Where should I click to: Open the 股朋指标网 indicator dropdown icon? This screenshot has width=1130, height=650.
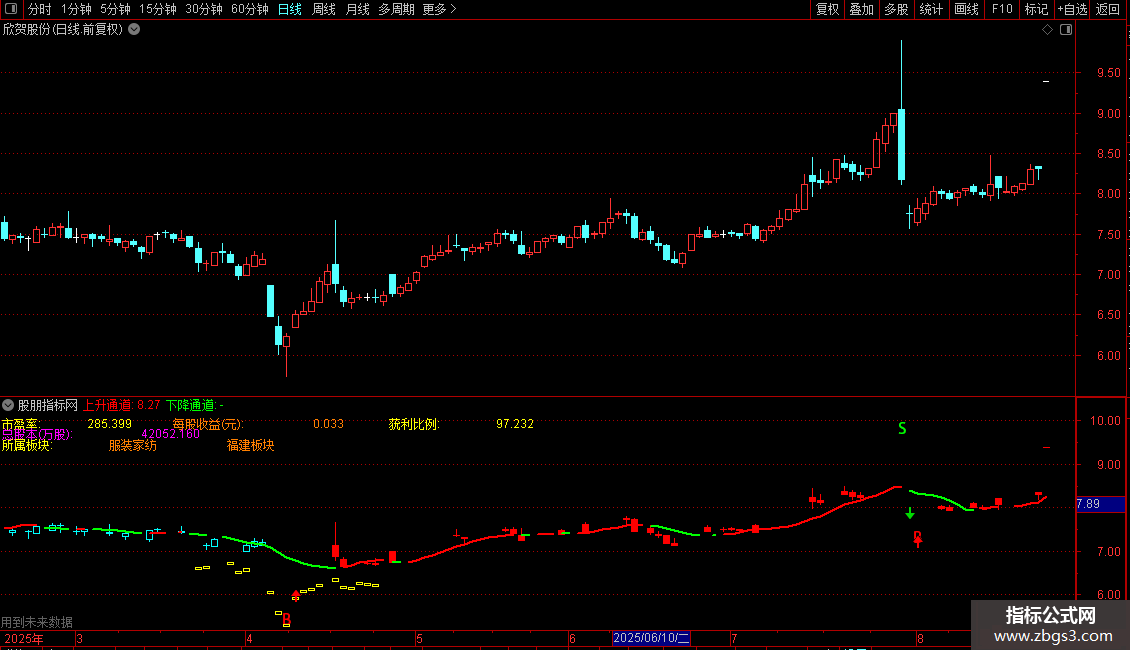click(x=8, y=405)
